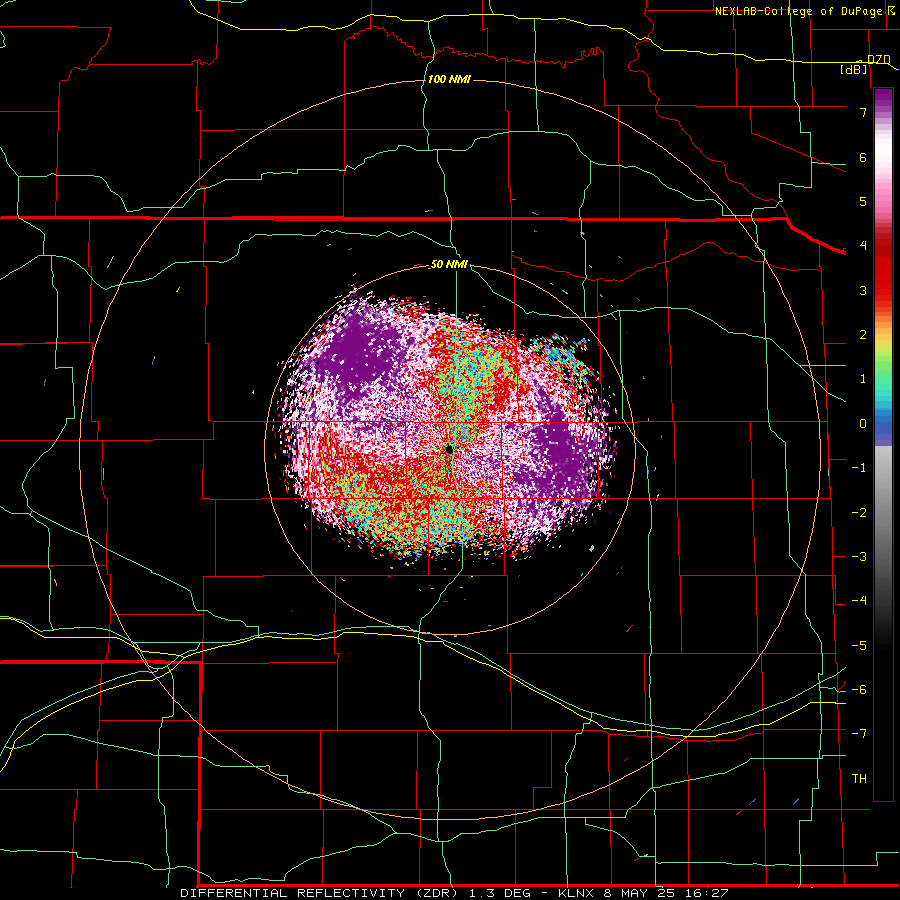This screenshot has width=900, height=900.
Task: Click the "1" value on the color scale
Action: [x=863, y=379]
